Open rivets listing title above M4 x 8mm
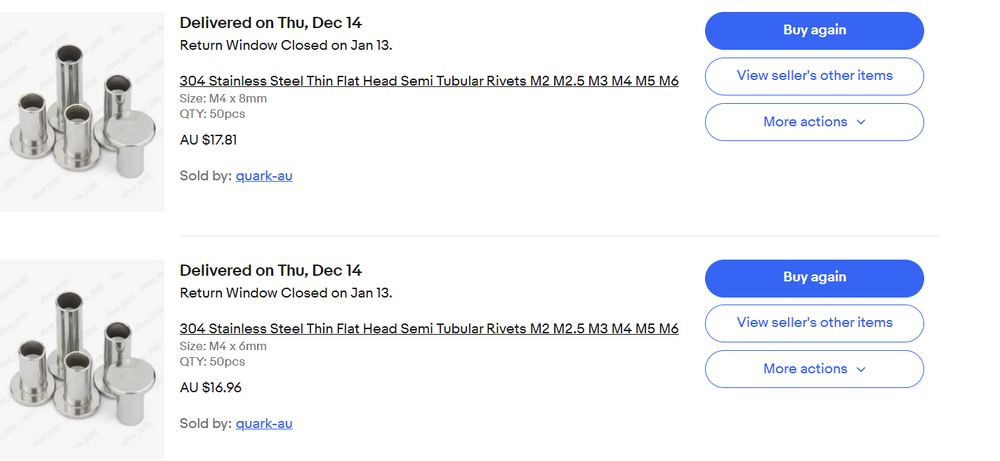Viewport: 1000px width, 461px height. coord(429,81)
